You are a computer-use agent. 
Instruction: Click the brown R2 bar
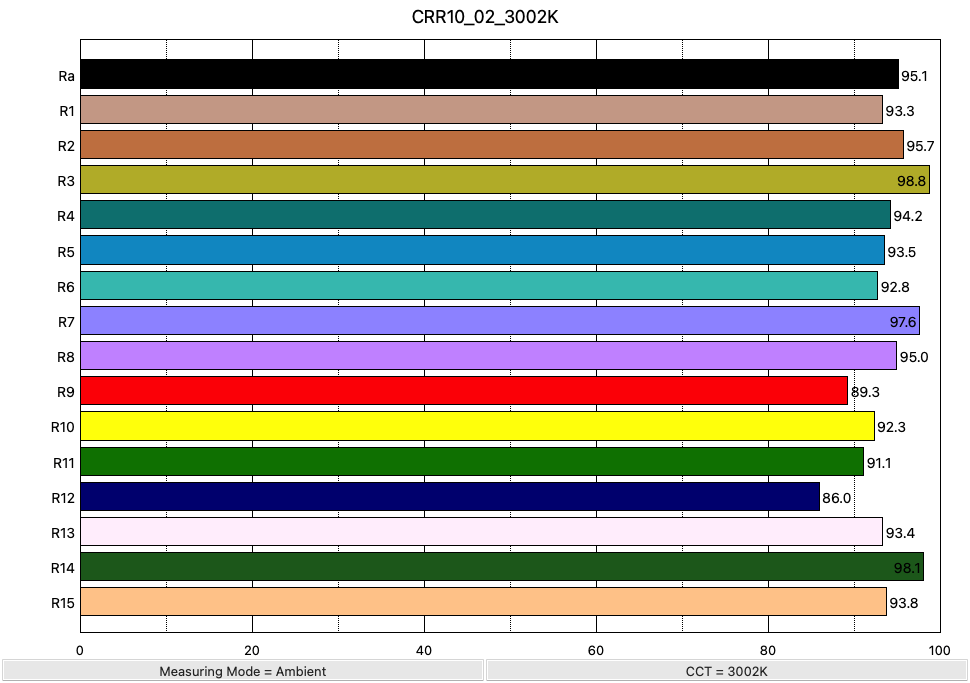point(492,145)
